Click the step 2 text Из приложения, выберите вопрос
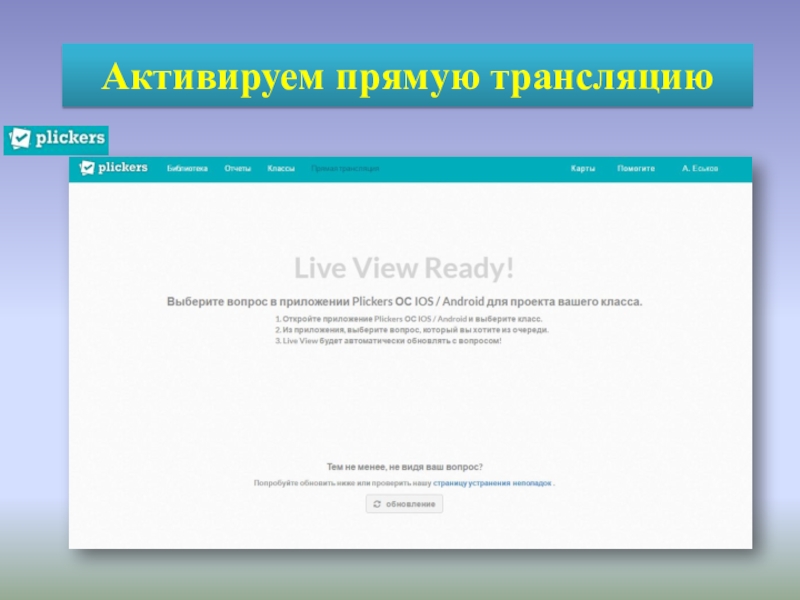 pos(411,330)
